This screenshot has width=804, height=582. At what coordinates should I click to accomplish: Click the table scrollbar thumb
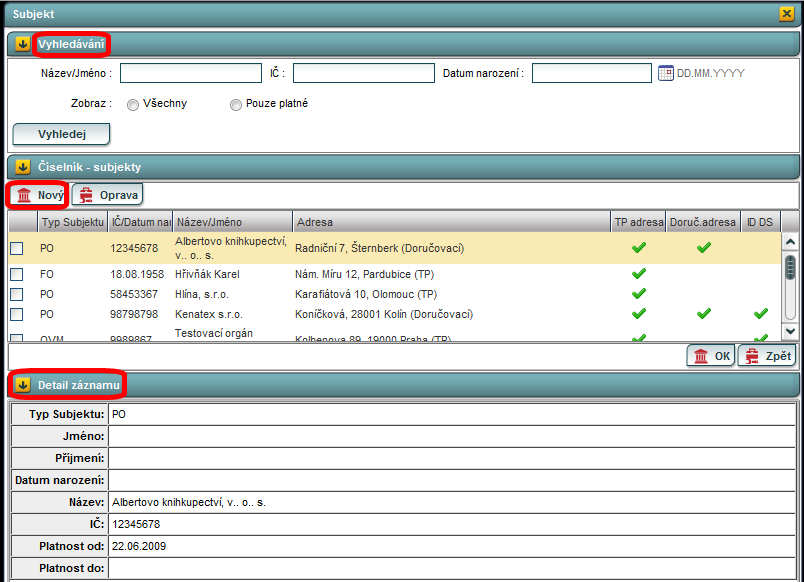coord(790,268)
